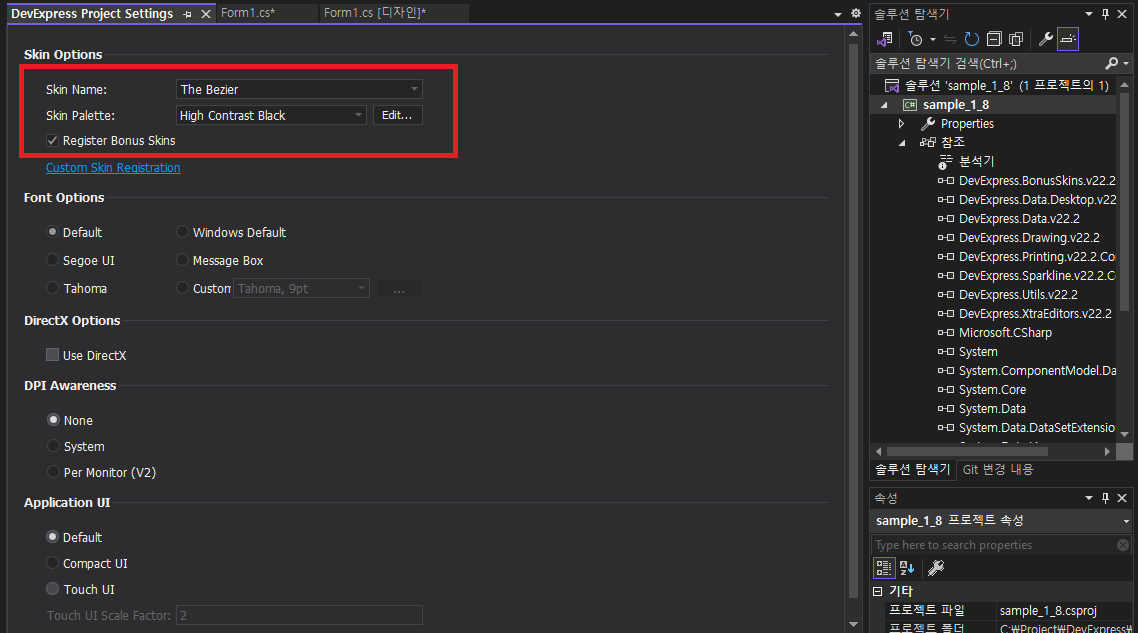Close the DevExpress Project Settings tab
The height and width of the screenshot is (633, 1138).
pos(206,14)
